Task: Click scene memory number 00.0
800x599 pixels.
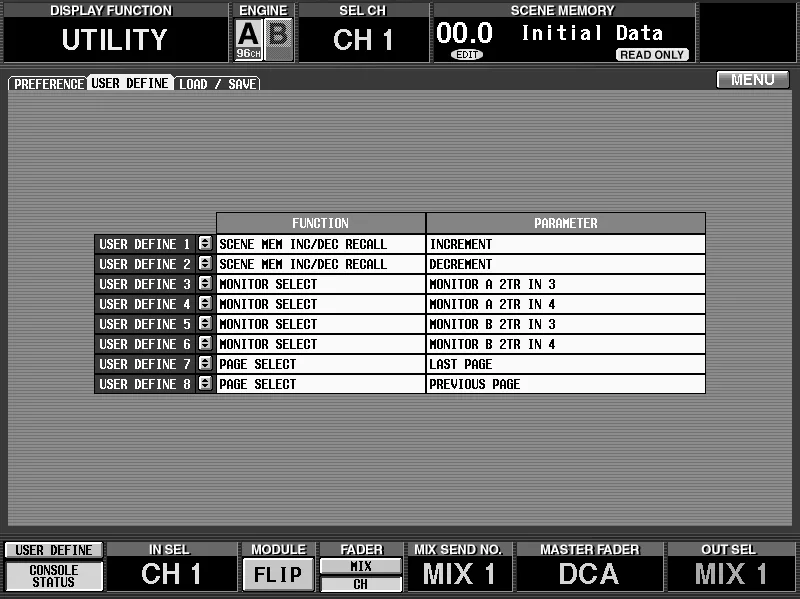Action: 464,34
